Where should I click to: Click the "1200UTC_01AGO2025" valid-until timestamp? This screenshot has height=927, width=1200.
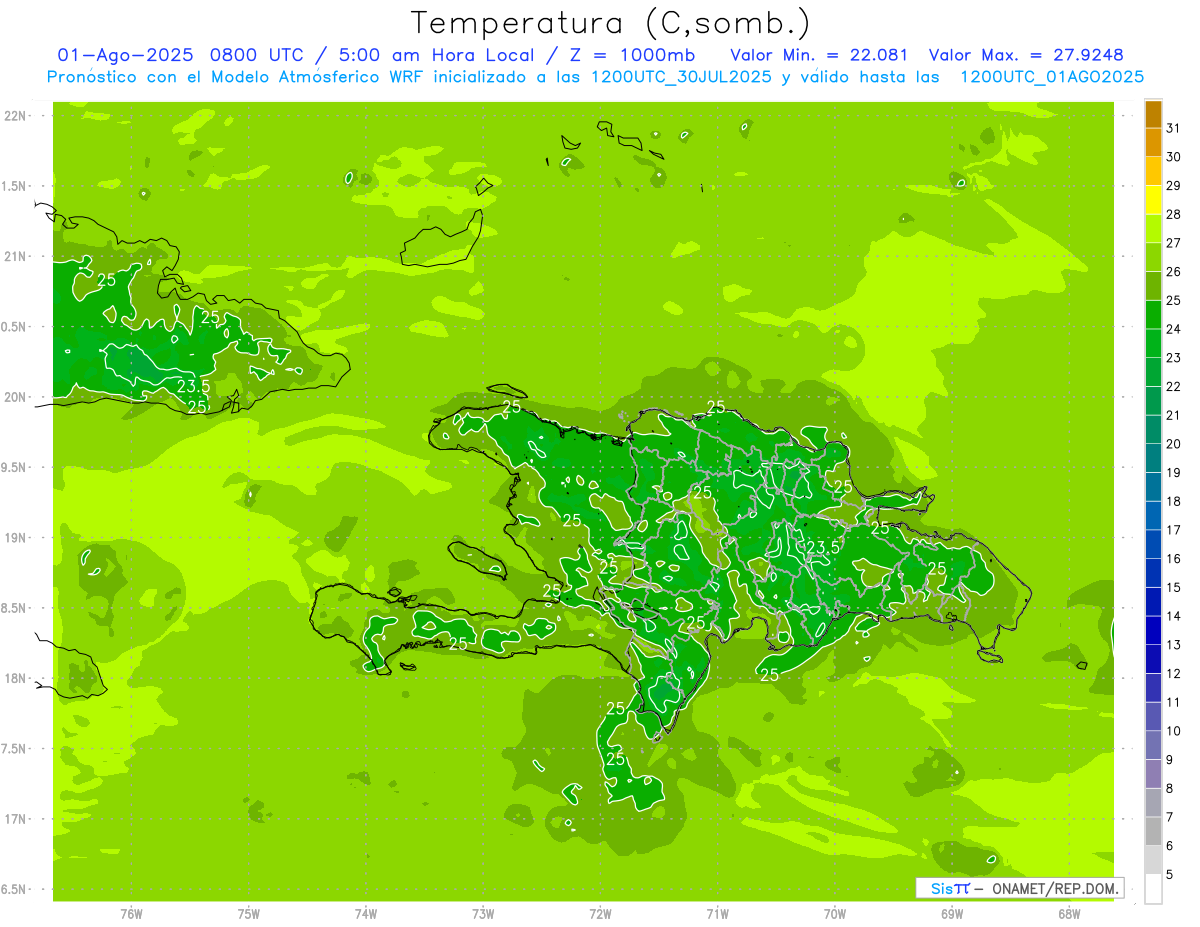point(1052,77)
